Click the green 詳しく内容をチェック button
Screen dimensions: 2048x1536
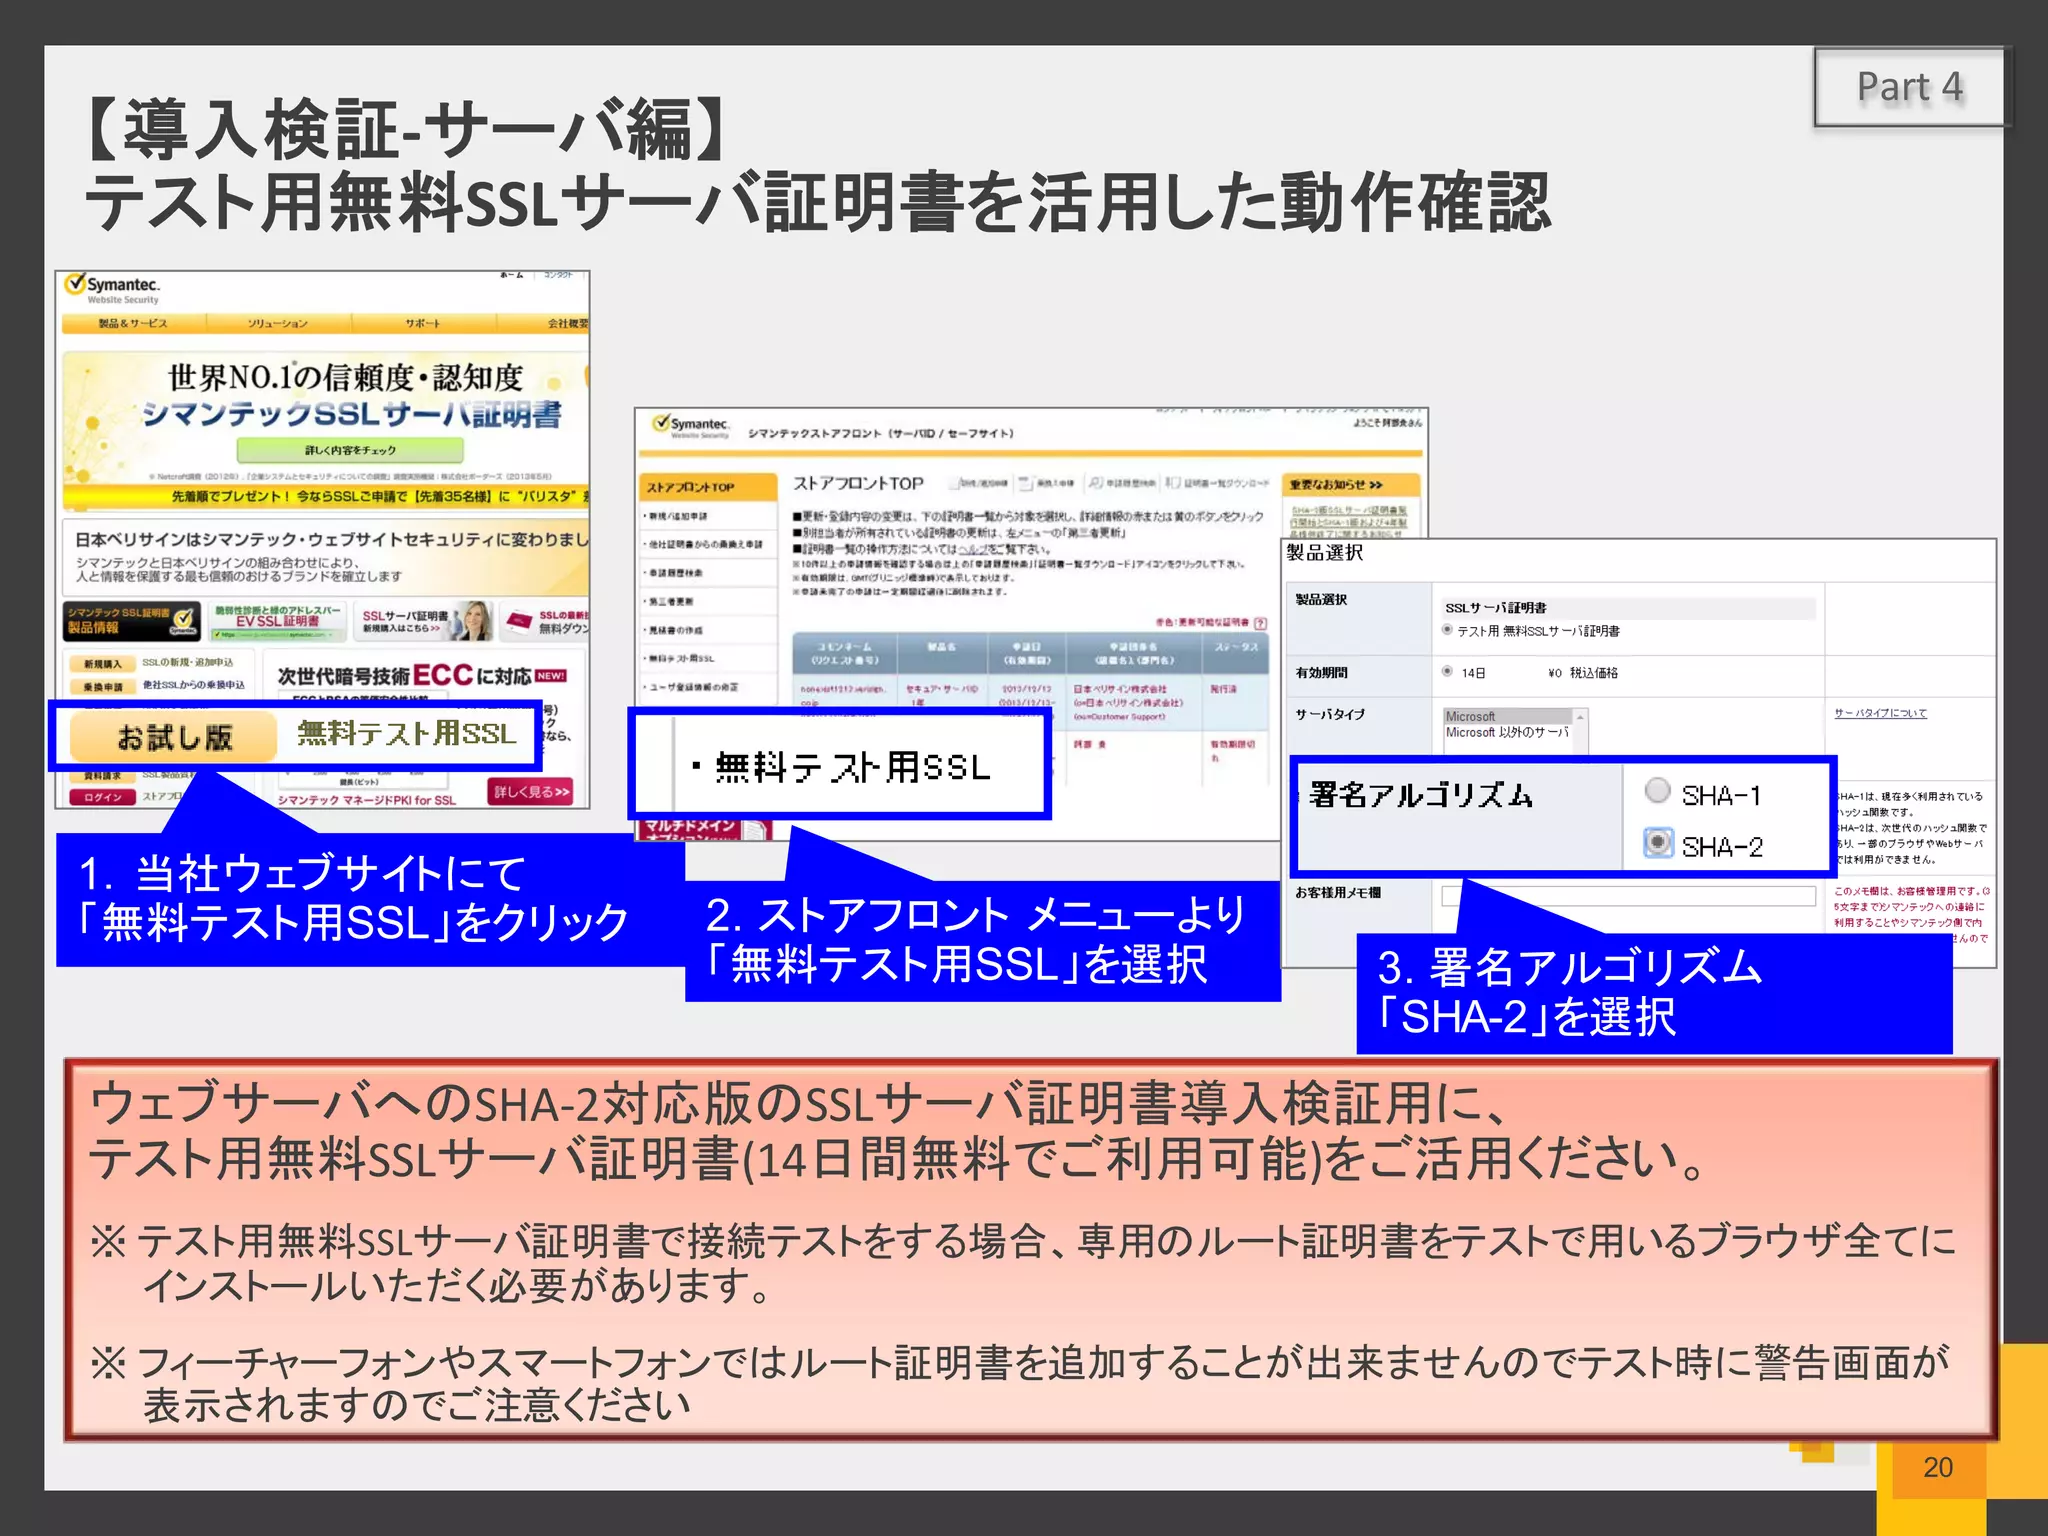pyautogui.click(x=350, y=450)
